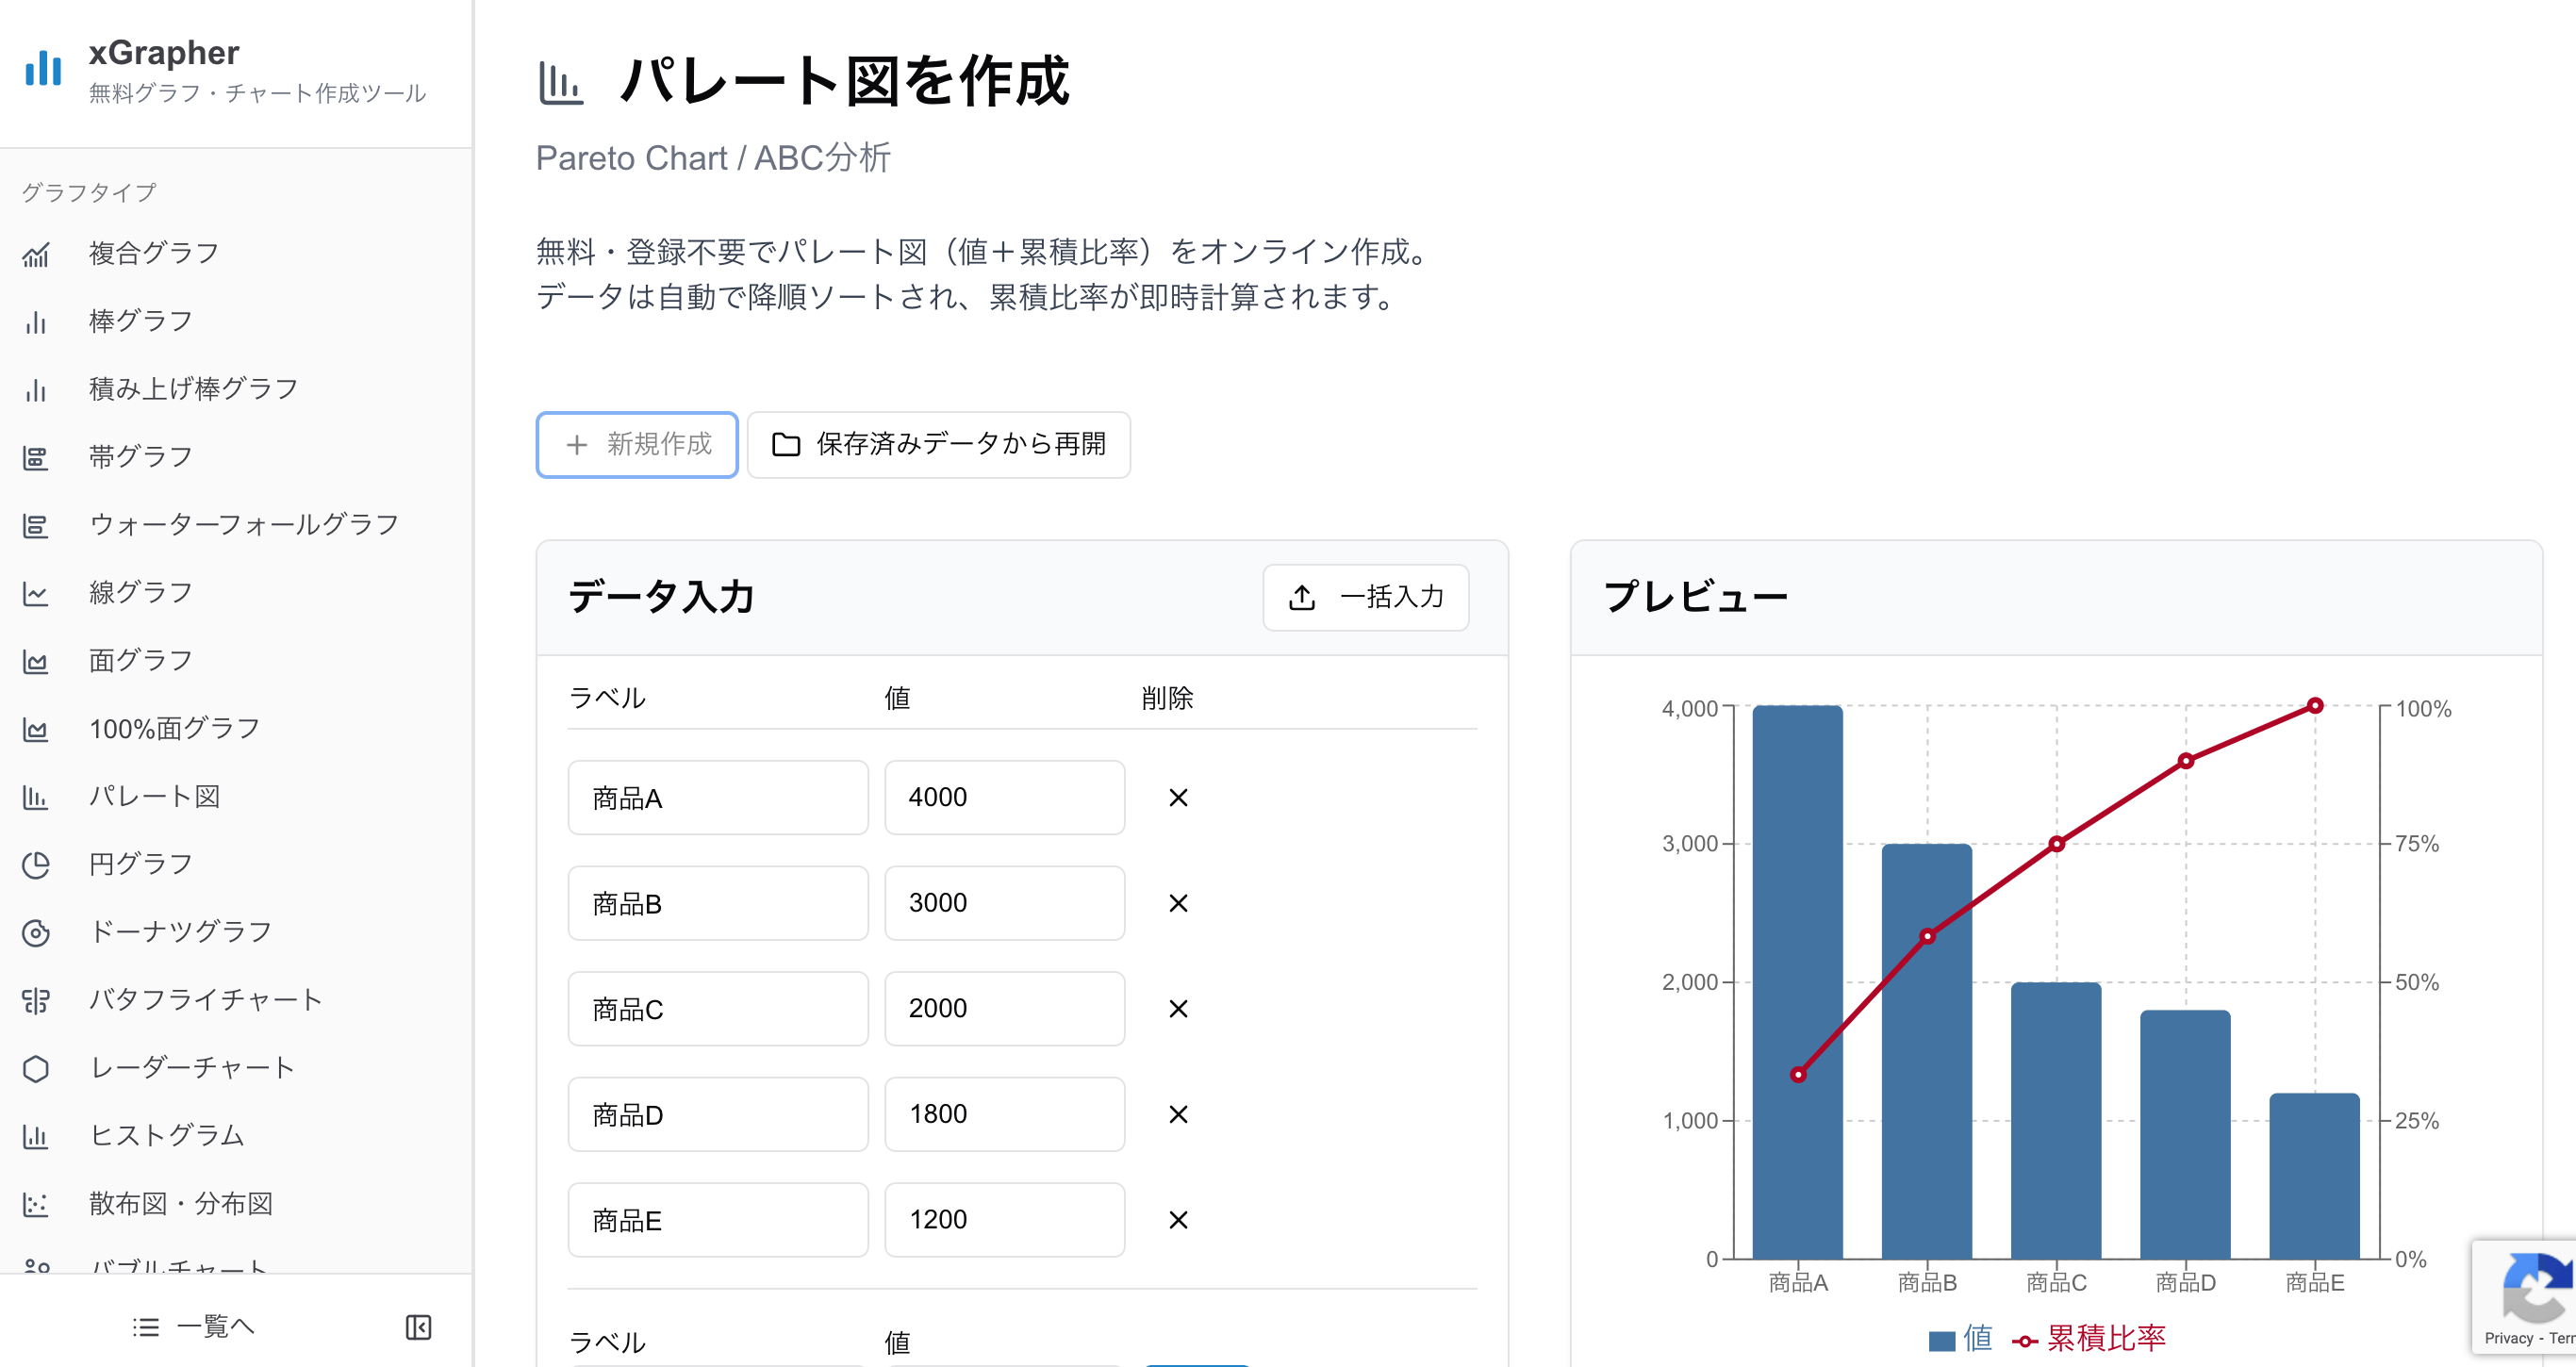Select the 円グラフ pie chart icon
Screen dimensions: 2576x1367
(x=36, y=865)
